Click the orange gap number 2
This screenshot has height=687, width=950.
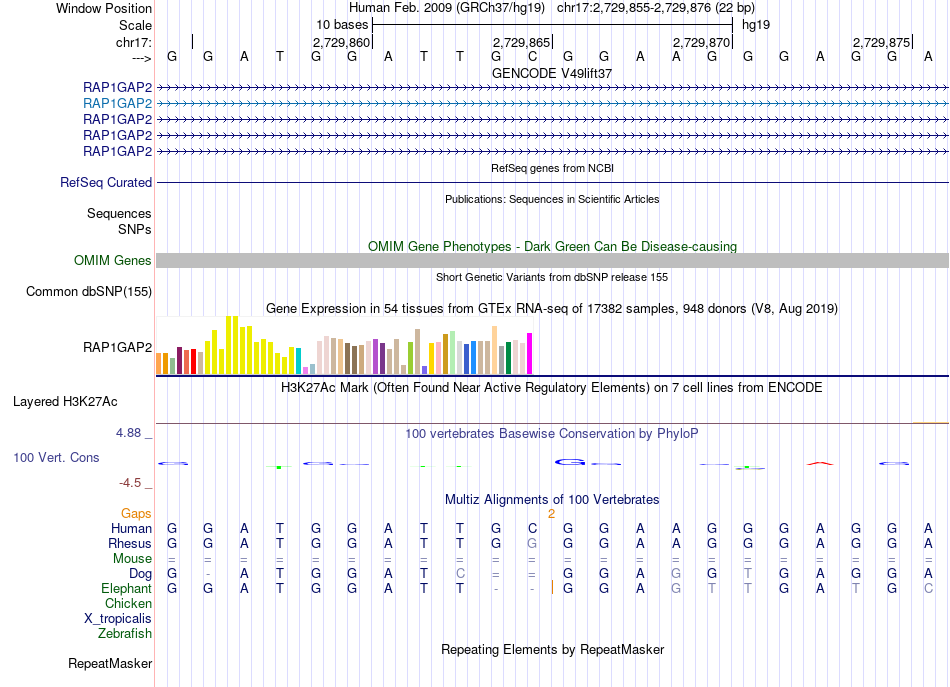tap(551, 514)
